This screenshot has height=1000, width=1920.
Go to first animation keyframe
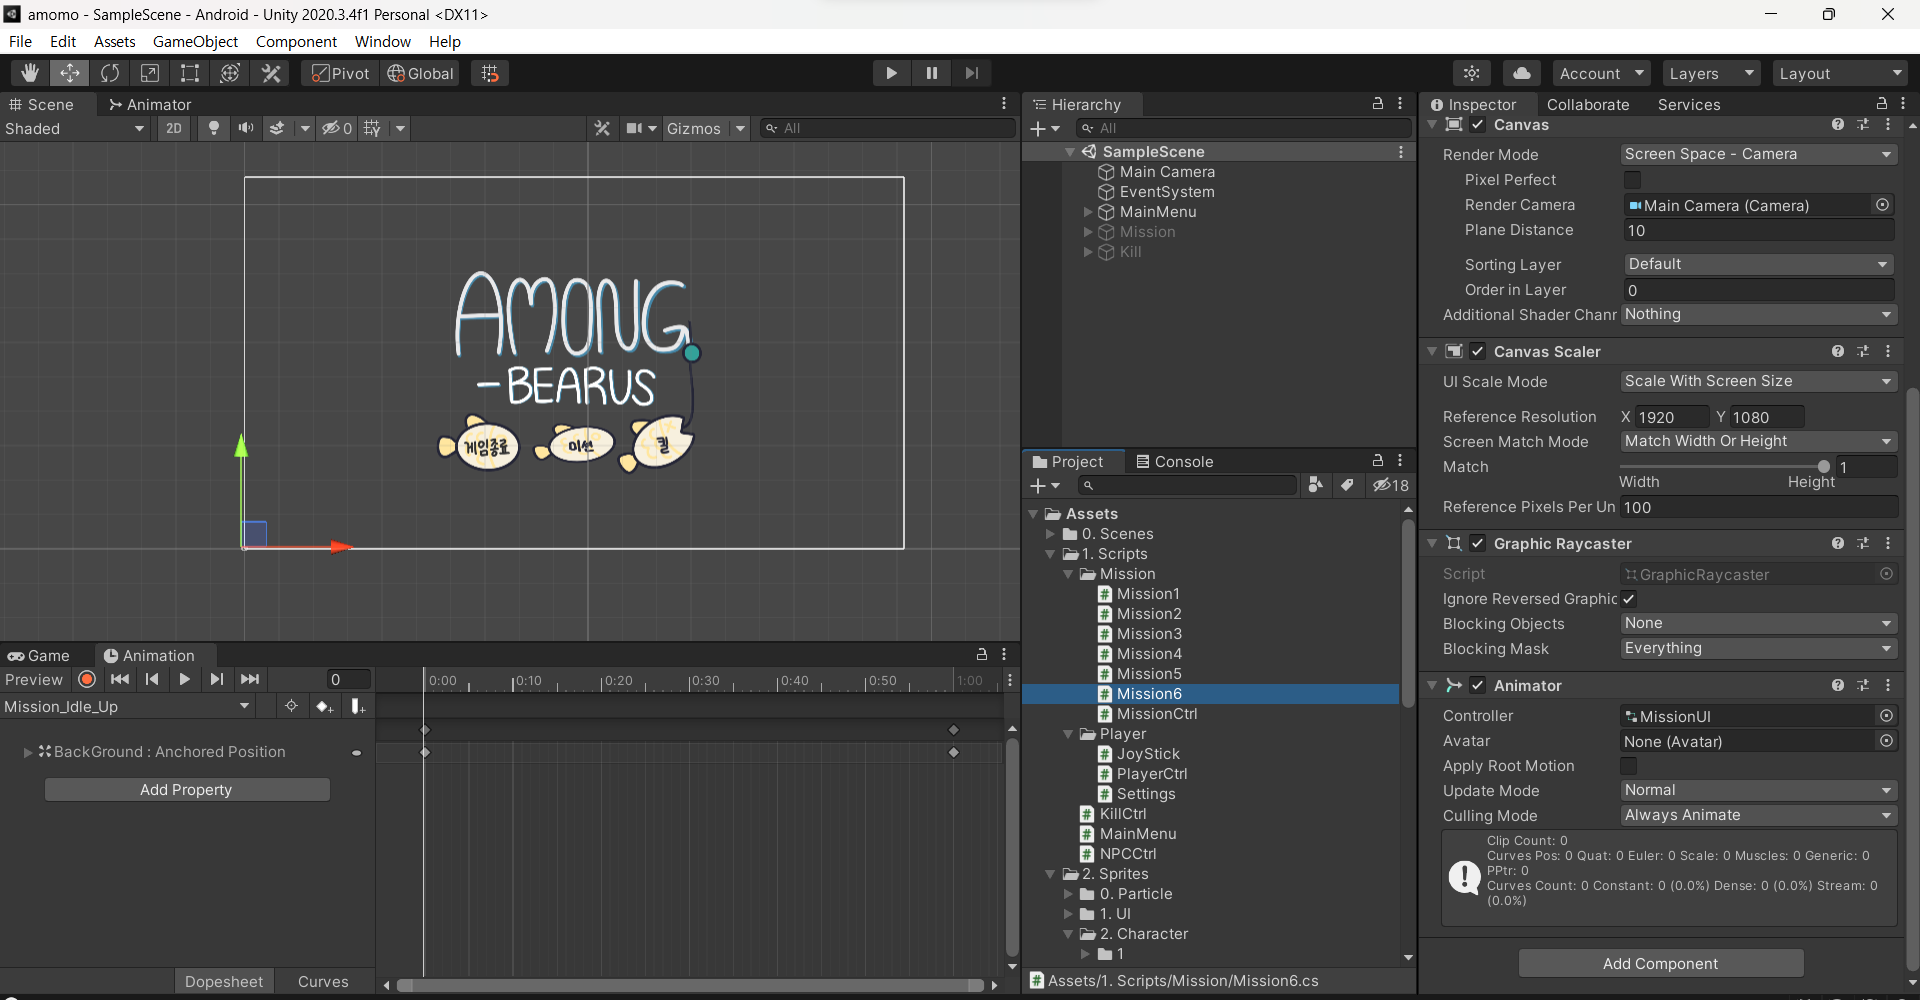pos(120,679)
